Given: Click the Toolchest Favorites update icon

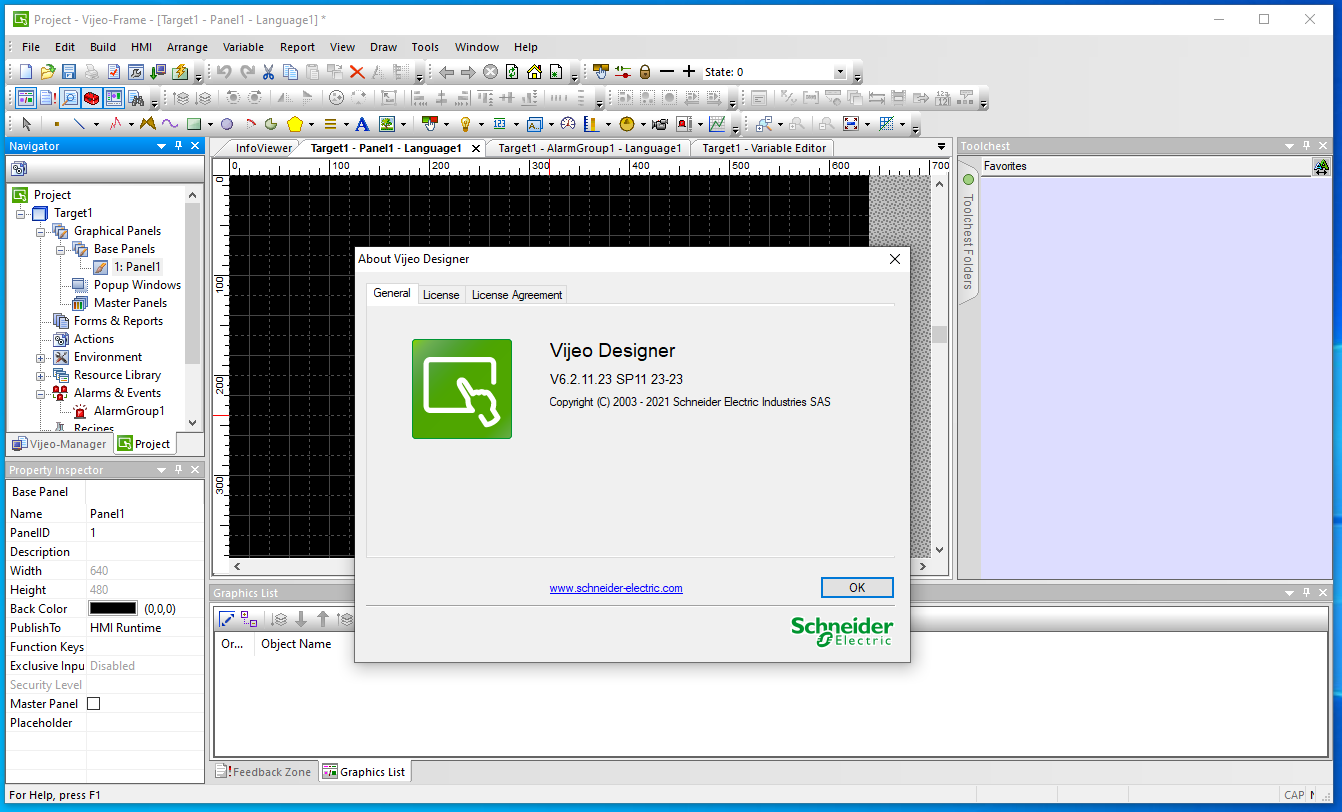Looking at the screenshot, I should click(1321, 166).
